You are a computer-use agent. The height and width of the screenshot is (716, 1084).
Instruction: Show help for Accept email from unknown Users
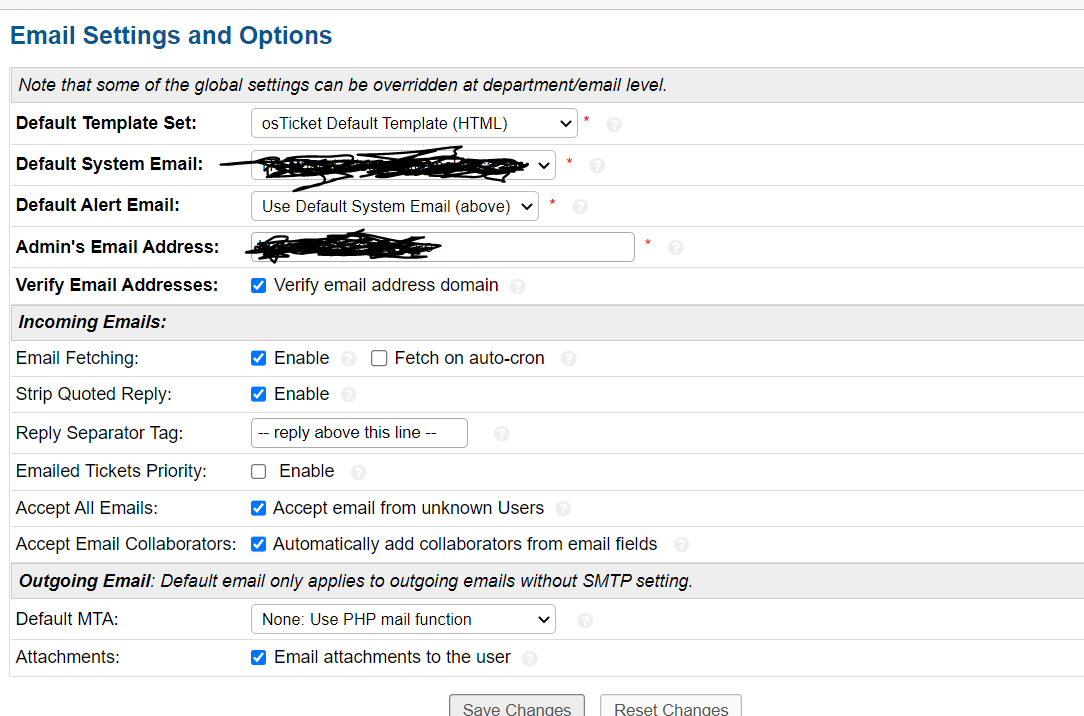563,508
